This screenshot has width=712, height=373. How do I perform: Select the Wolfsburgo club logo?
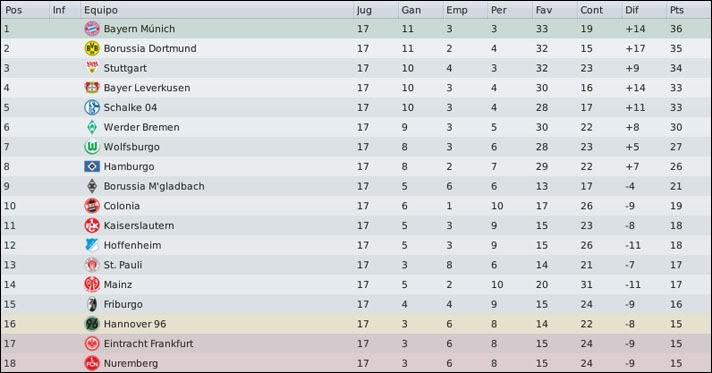tap(92, 147)
